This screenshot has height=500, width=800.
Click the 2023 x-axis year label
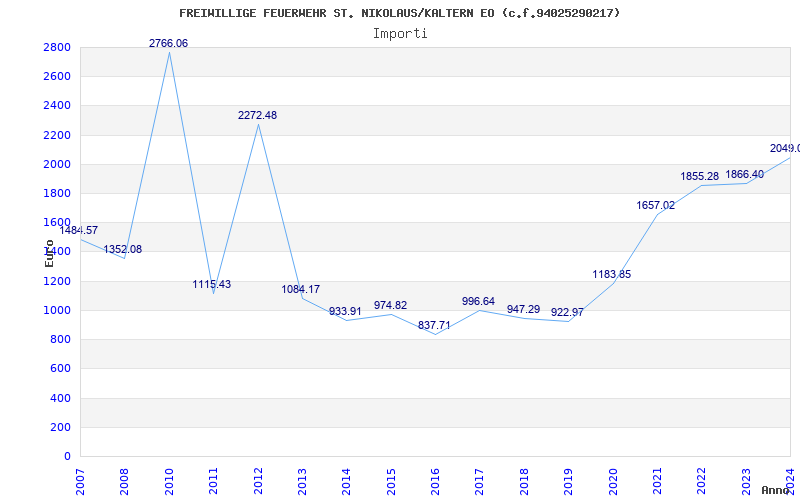pos(746,481)
